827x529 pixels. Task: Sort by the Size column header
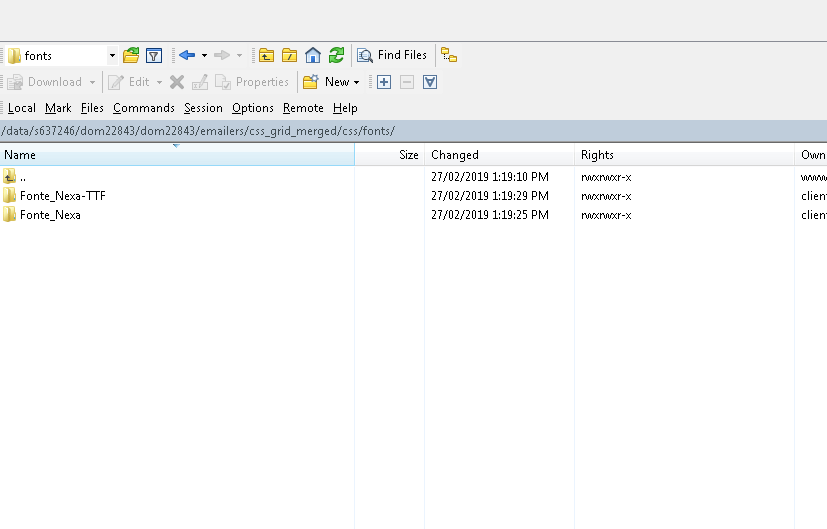pos(390,155)
